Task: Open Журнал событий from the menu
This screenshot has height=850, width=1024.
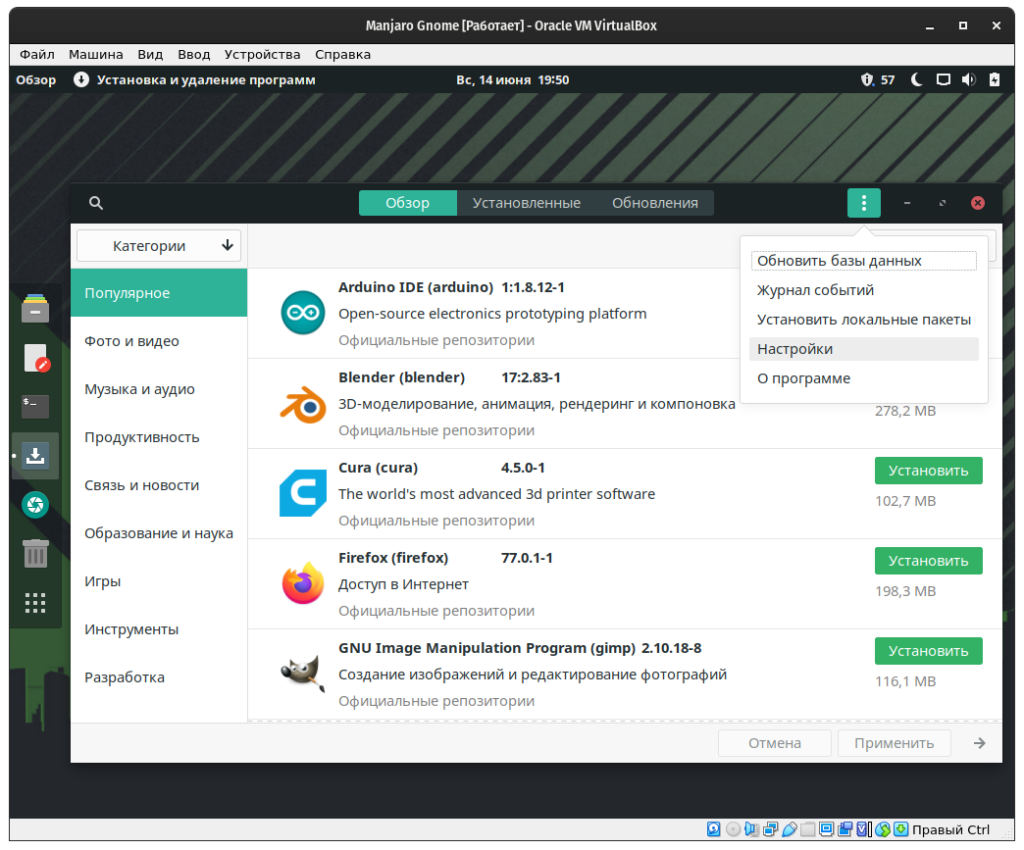Action: [x=863, y=290]
